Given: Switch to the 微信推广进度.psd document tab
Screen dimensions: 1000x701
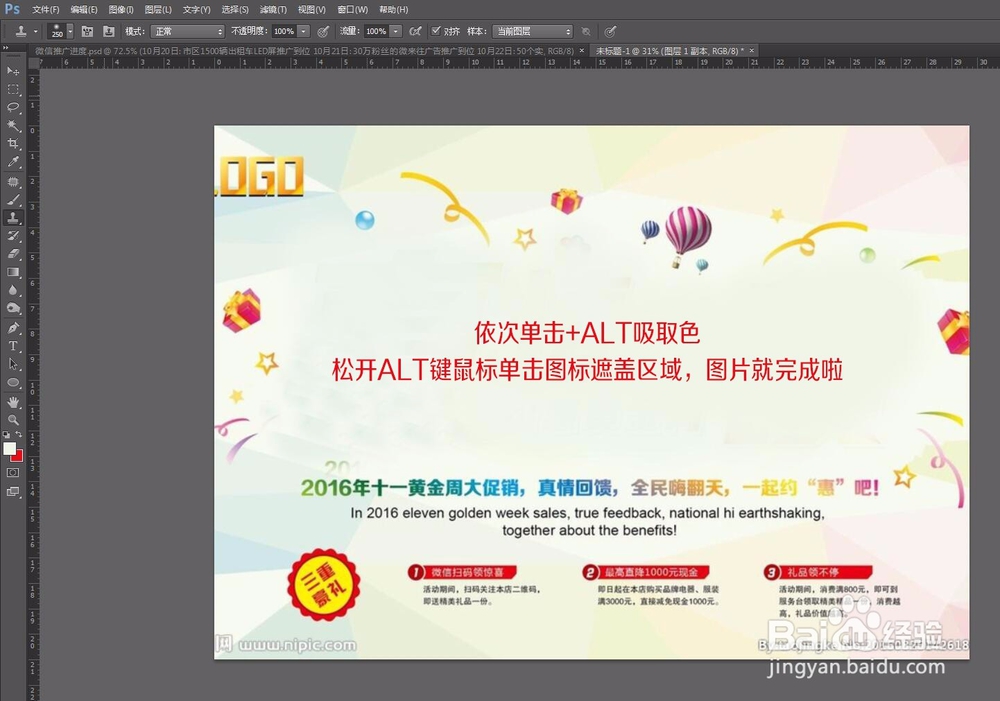Looking at the screenshot, I should tap(304, 50).
